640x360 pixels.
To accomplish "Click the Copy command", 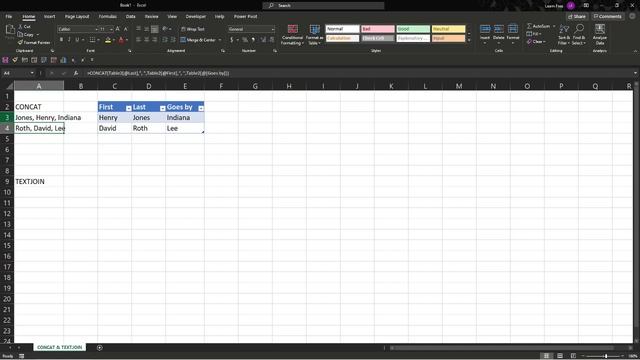I will click(26, 35).
